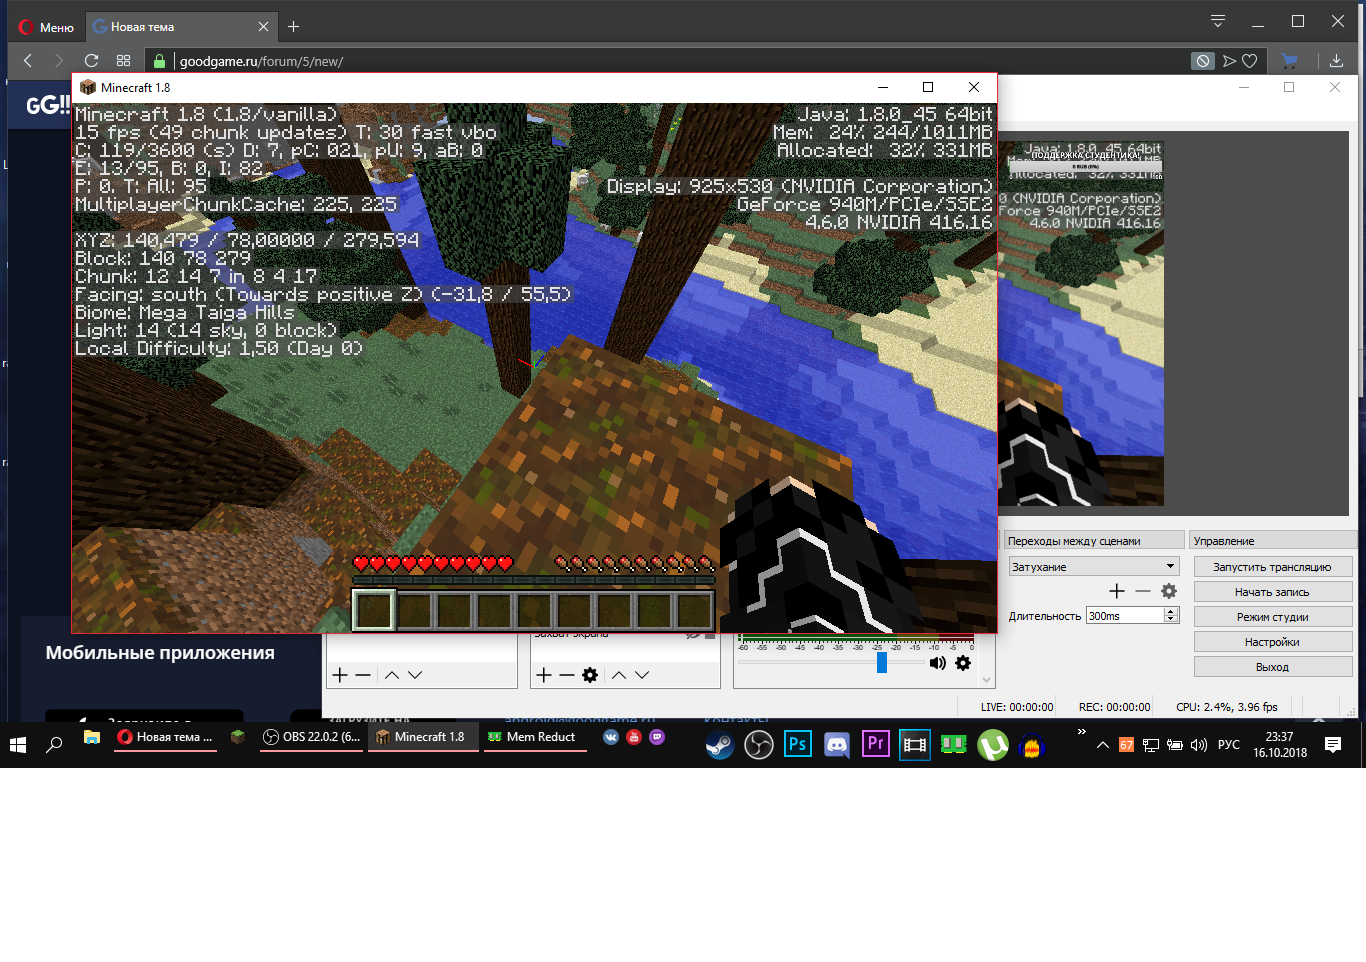This screenshot has height=962, width=1366.
Task: Open the shopping cart extension icon
Action: [x=1290, y=61]
